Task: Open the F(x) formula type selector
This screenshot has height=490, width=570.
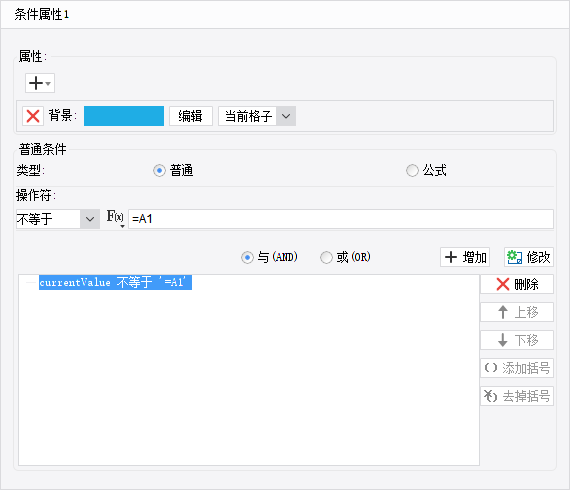Action: (116, 218)
